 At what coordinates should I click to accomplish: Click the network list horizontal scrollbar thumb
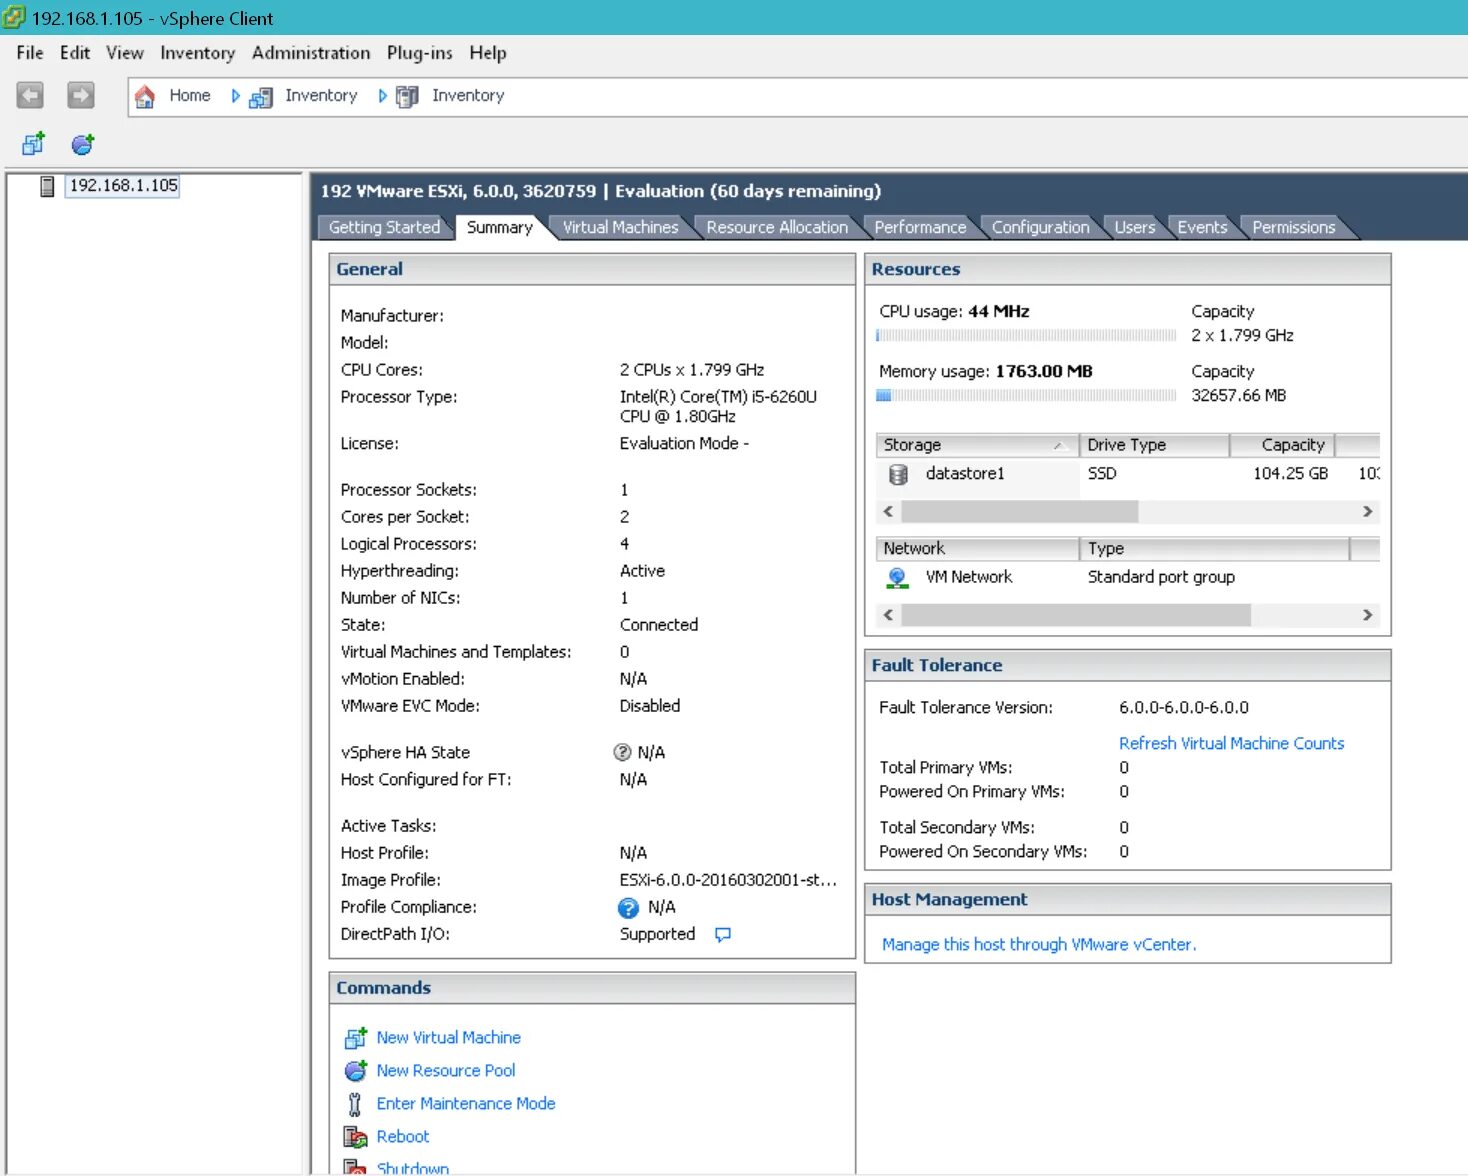coord(1076,615)
